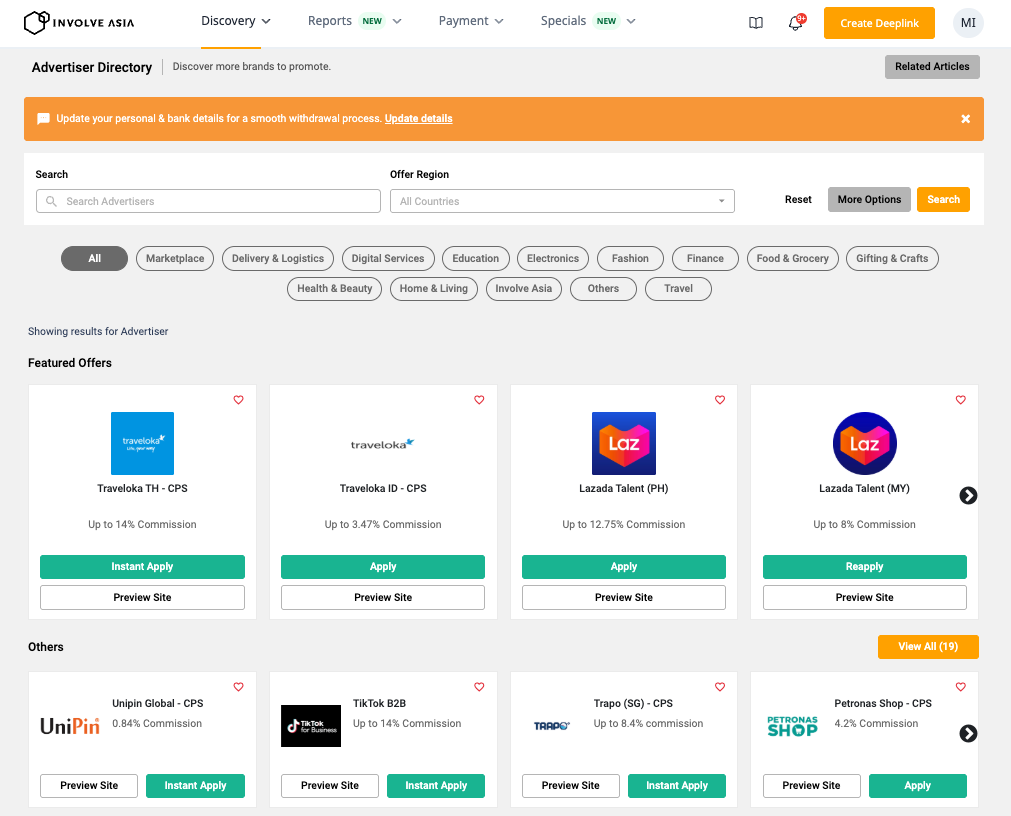Open the Reports menu
This screenshot has height=816, width=1011.
[x=355, y=21]
